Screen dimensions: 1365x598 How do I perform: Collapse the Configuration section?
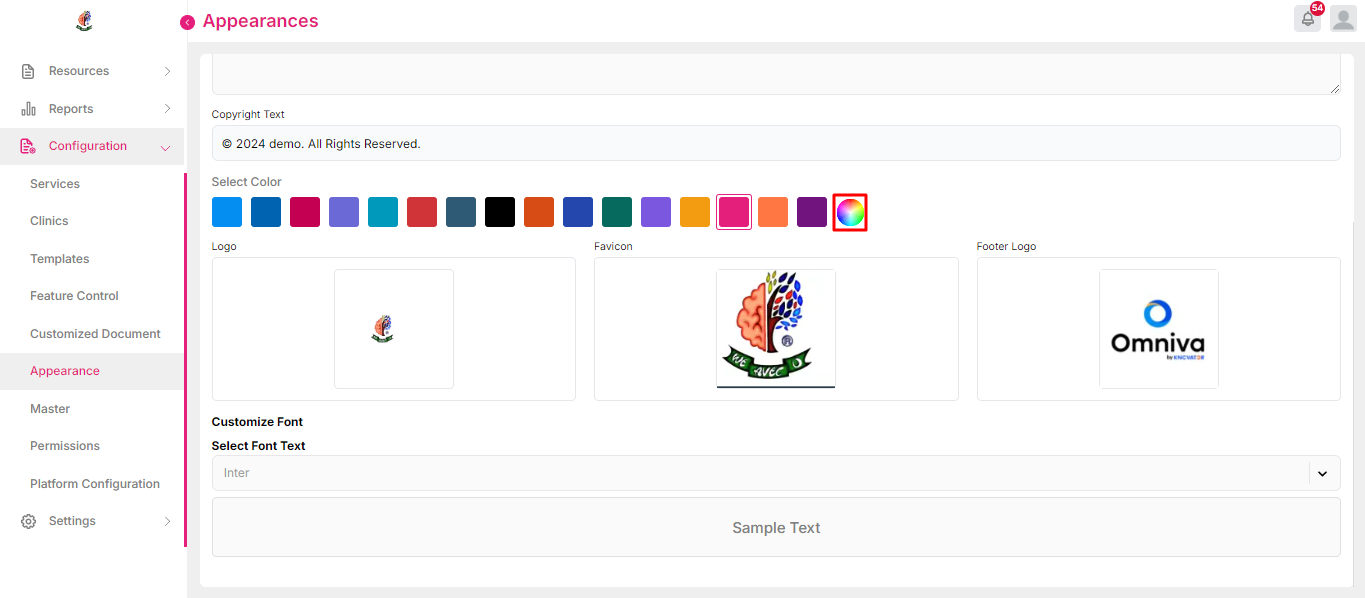coord(165,147)
